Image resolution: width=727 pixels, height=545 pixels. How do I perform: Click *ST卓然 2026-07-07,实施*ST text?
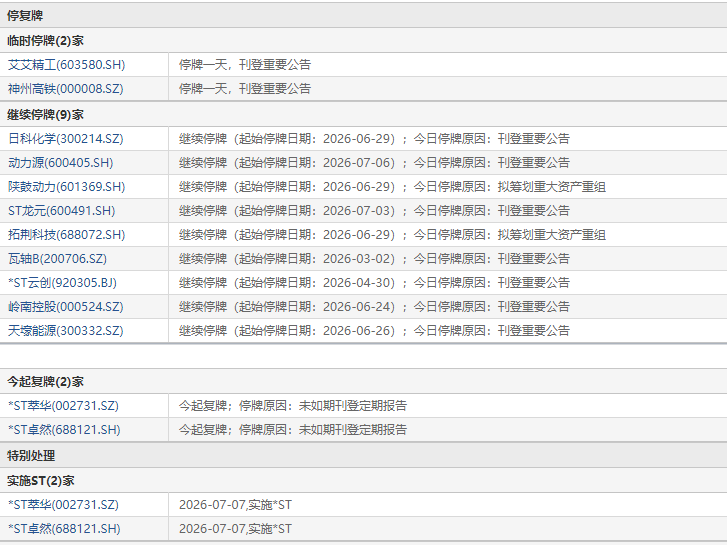coord(236,529)
